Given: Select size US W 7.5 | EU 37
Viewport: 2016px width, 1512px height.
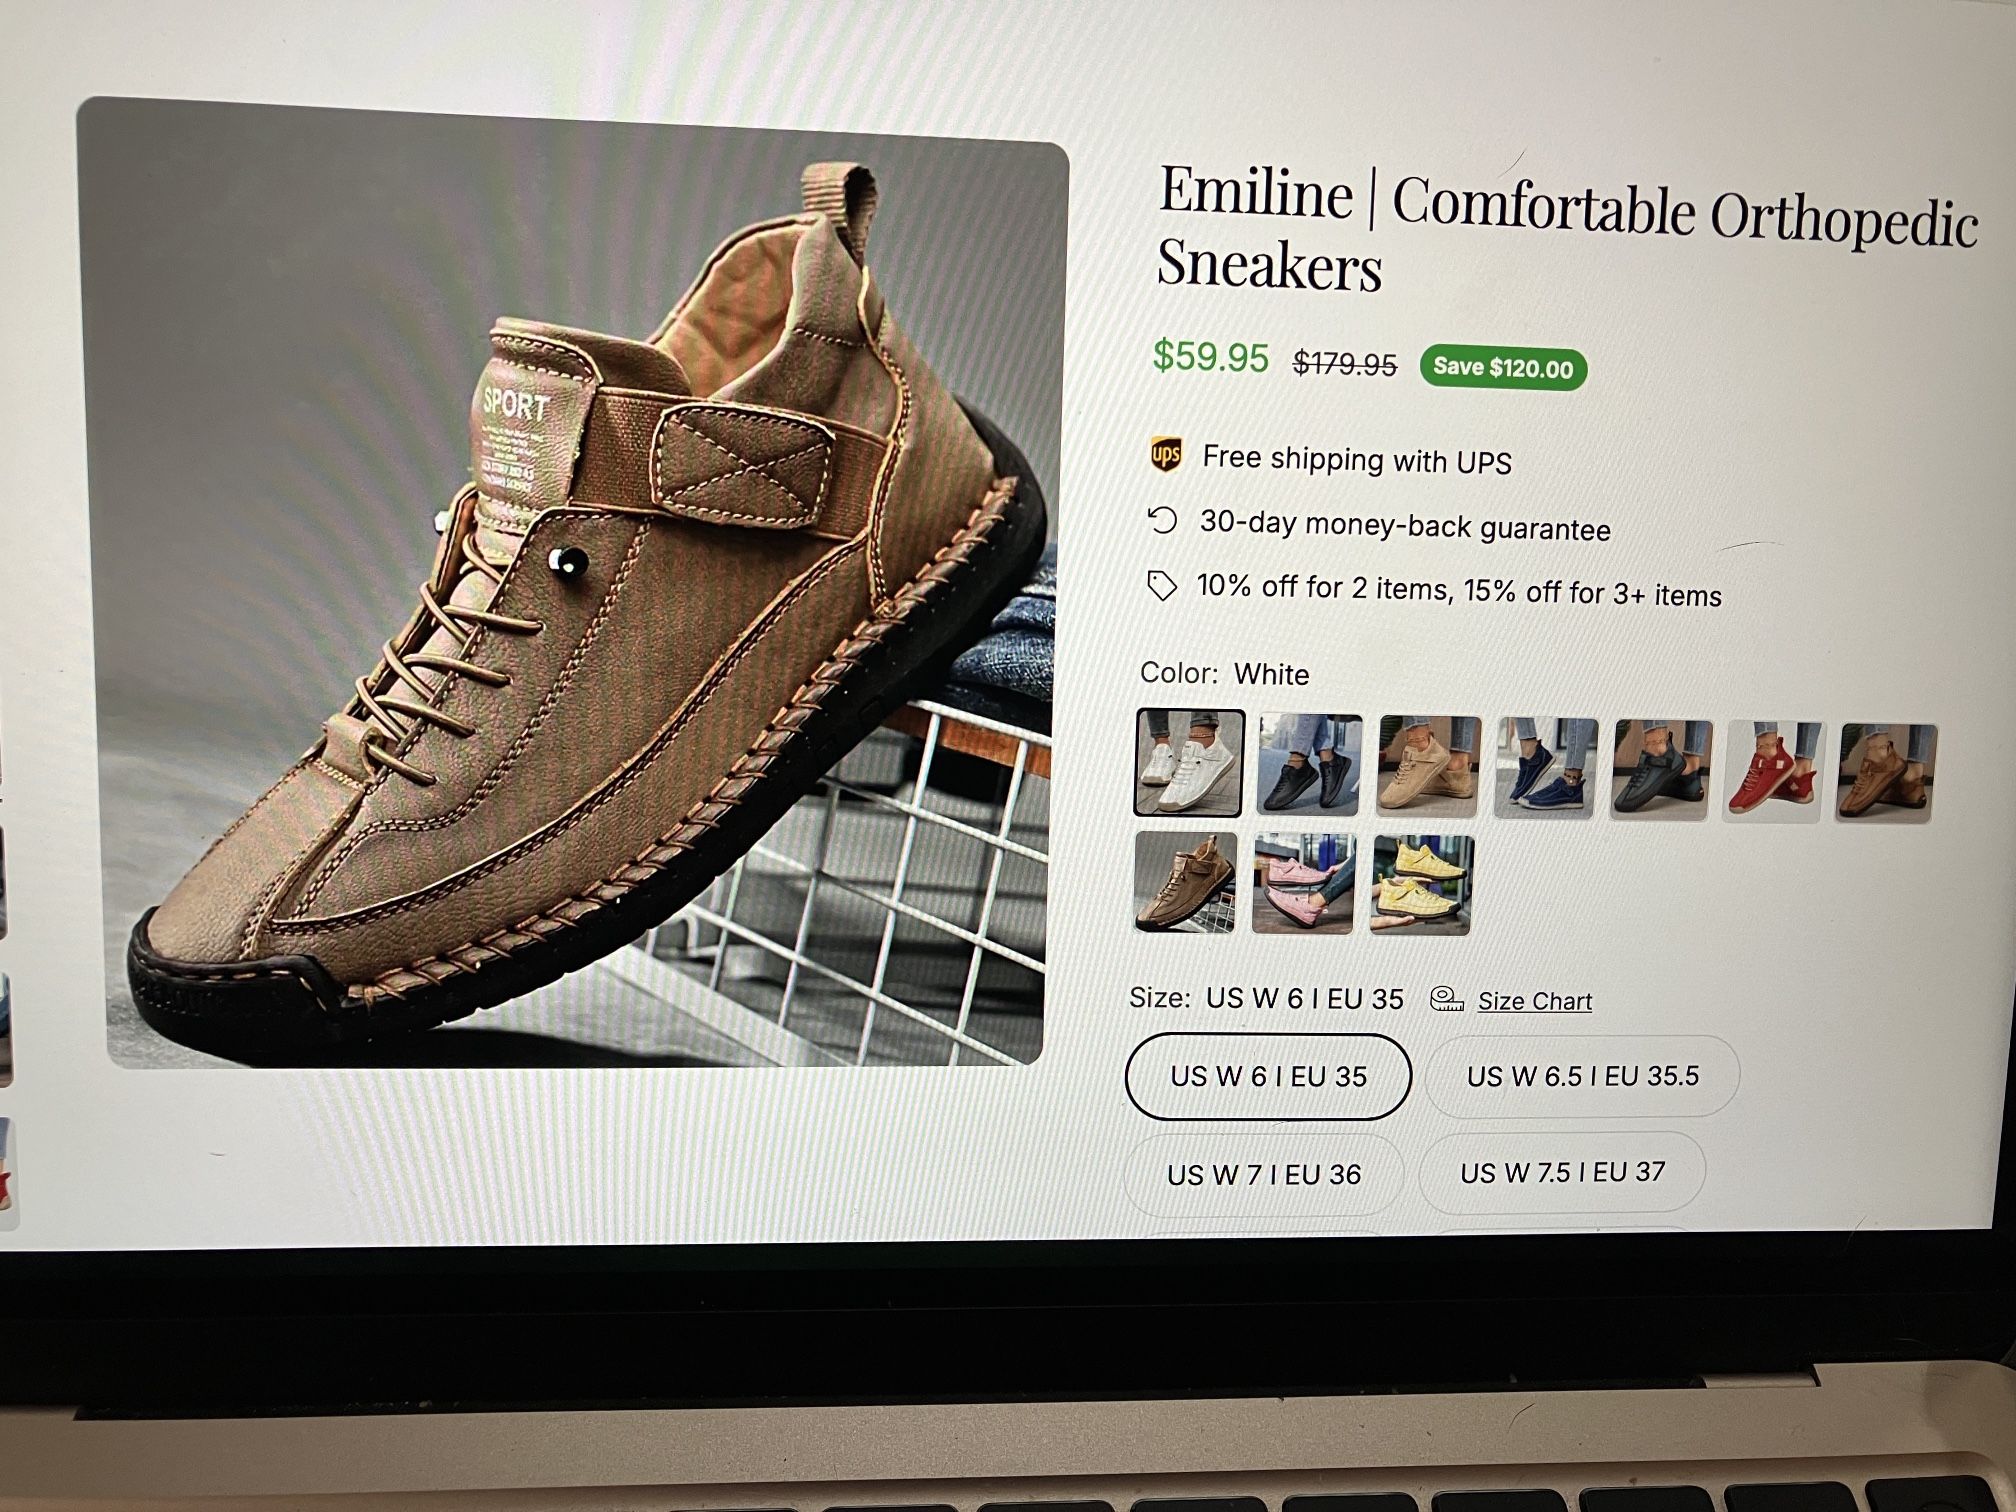Looking at the screenshot, I should 1562,1172.
